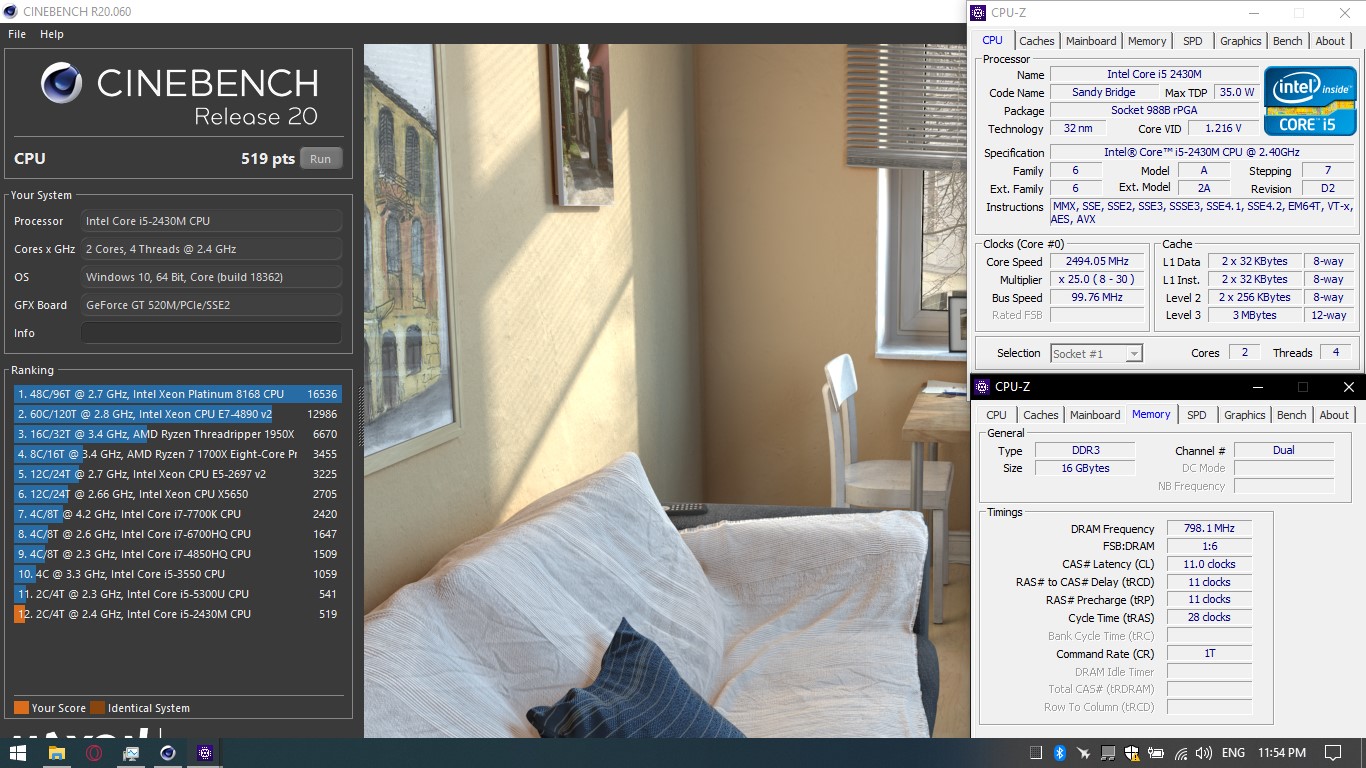Click the Intel Core i5 logo badge
Viewport: 1366px width, 768px height.
(1310, 101)
